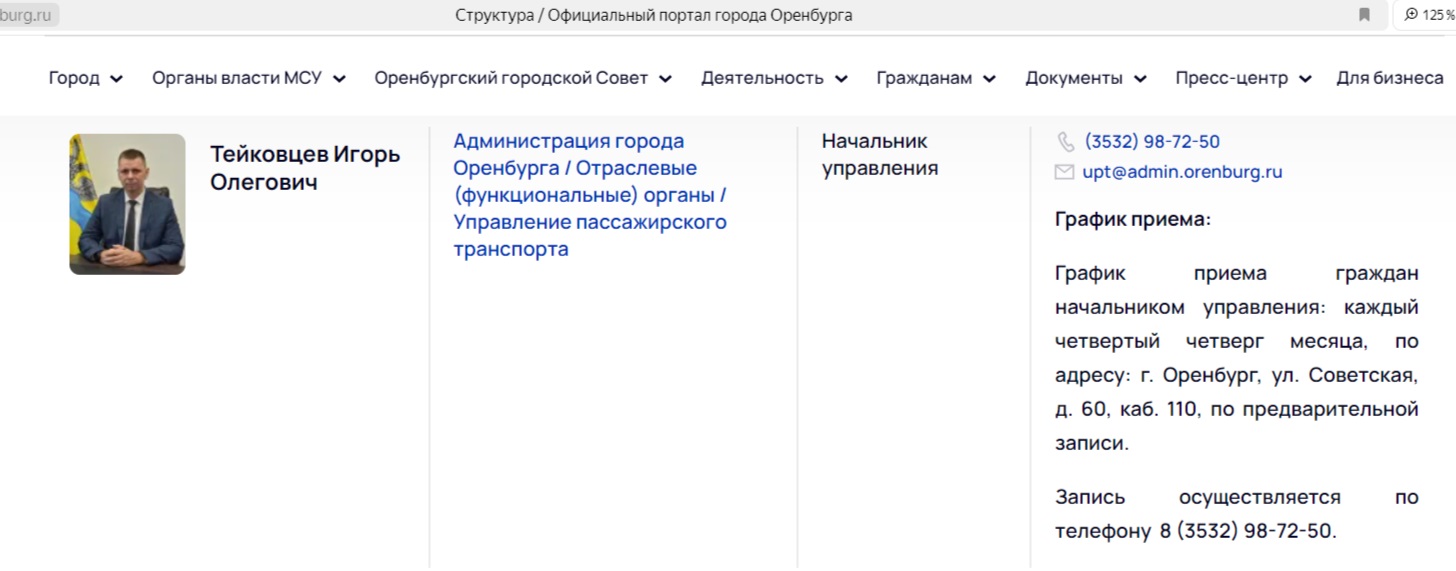Open the Органы власти МСУ menu
Viewport: 1456px width, 571px height.
[x=237, y=78]
